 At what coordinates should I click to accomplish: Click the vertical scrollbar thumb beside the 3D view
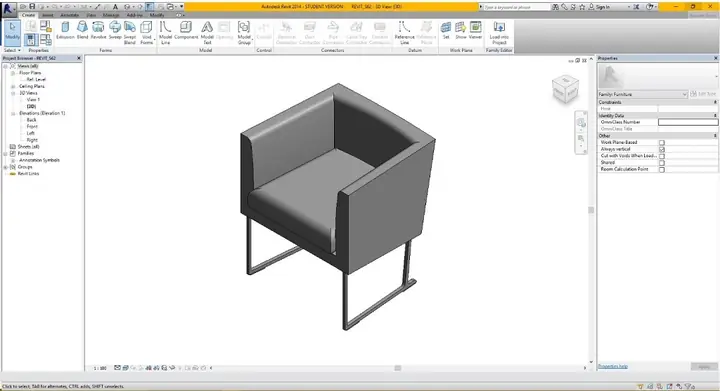(x=591, y=210)
